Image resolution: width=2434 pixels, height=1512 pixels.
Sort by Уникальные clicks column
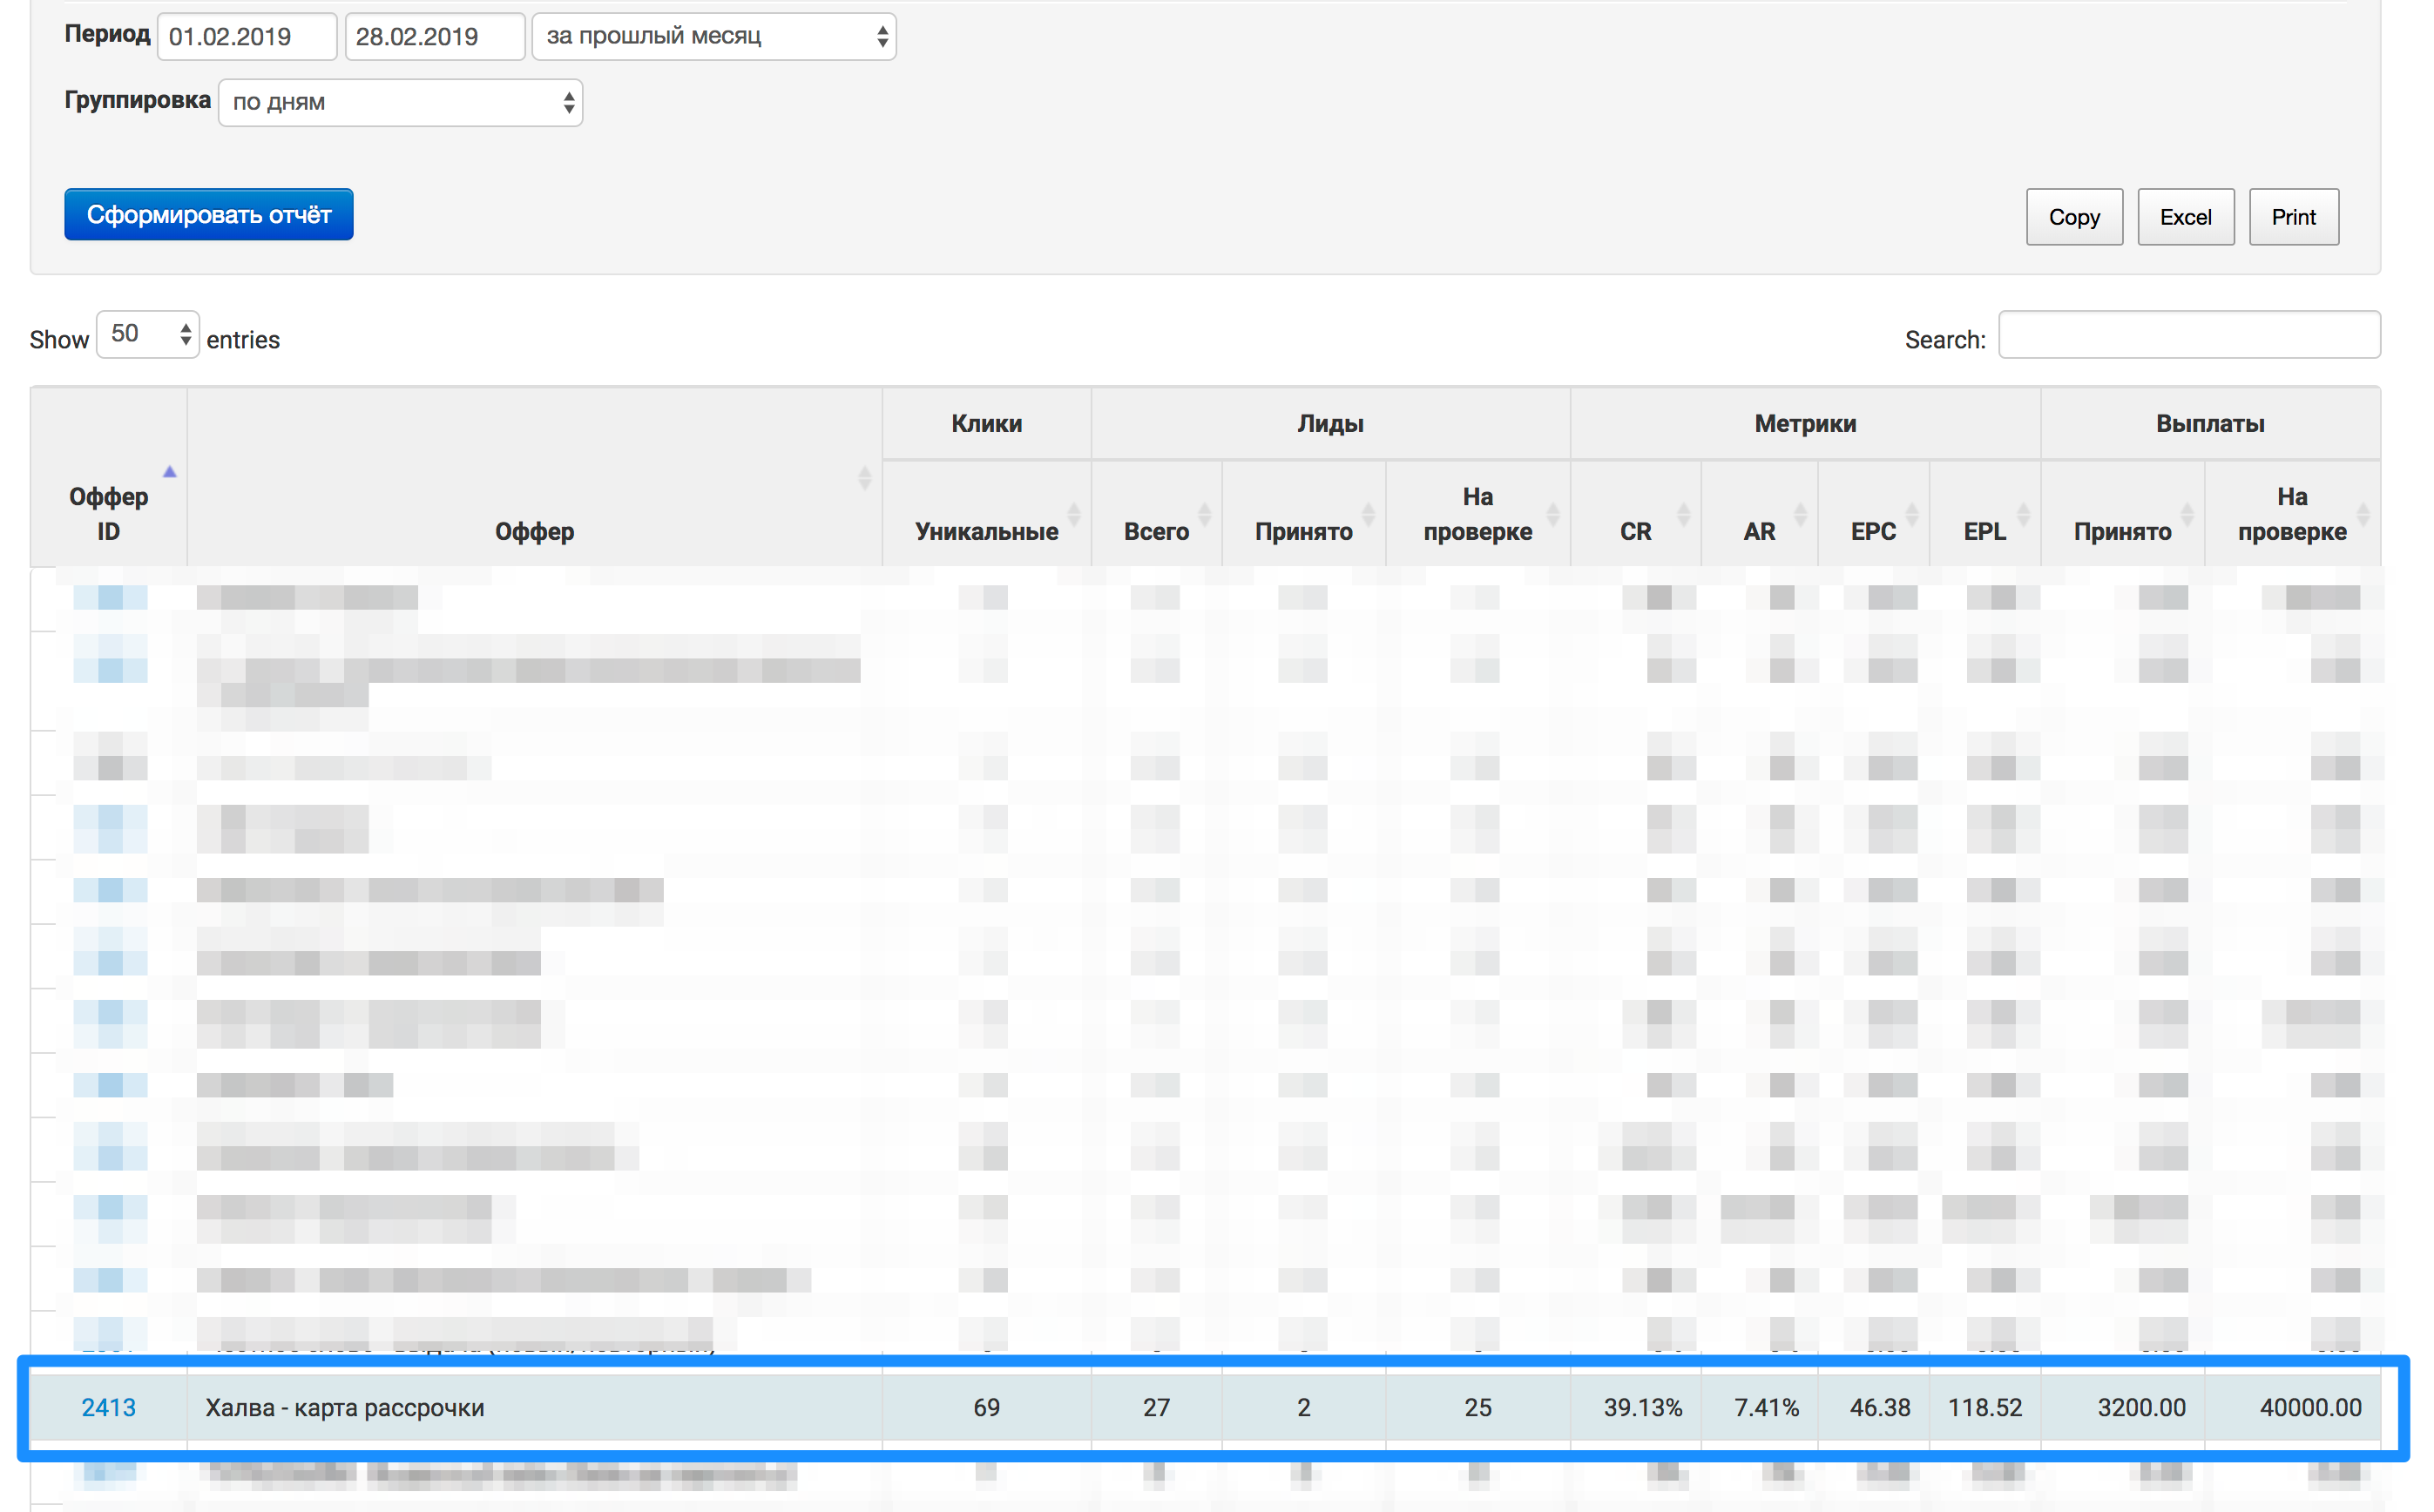coord(985,531)
